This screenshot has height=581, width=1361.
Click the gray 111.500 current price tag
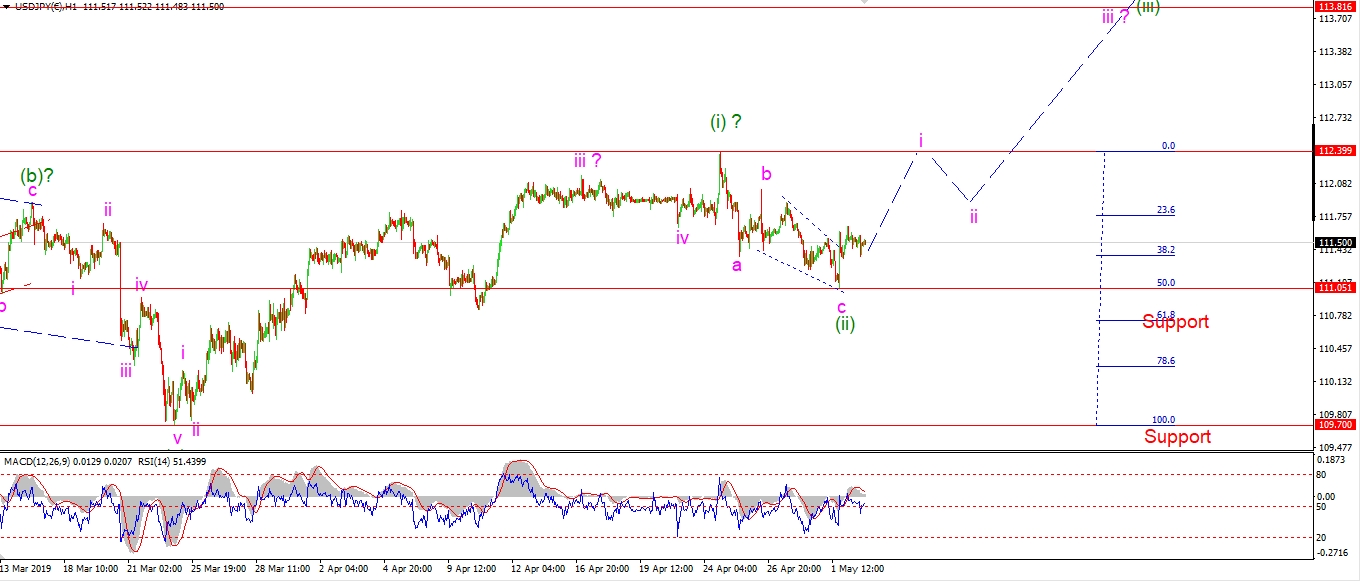[x=1334, y=243]
